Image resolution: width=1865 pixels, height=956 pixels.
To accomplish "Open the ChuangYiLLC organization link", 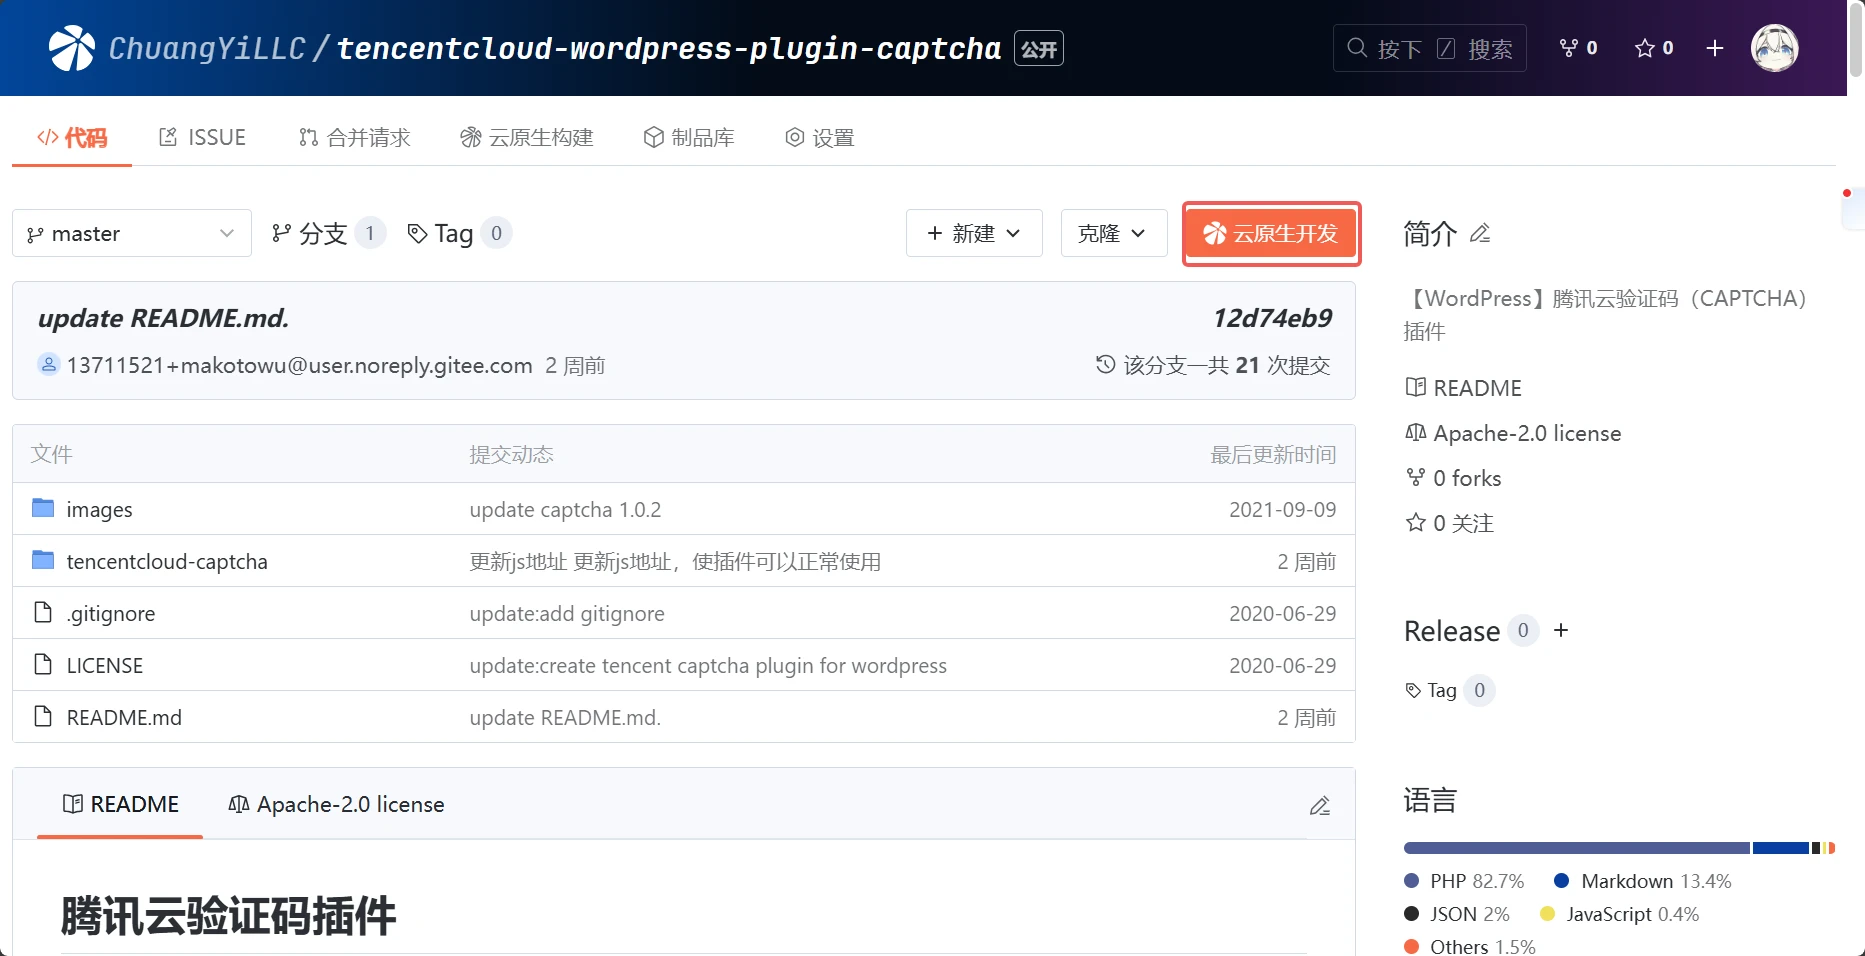I will [x=206, y=48].
